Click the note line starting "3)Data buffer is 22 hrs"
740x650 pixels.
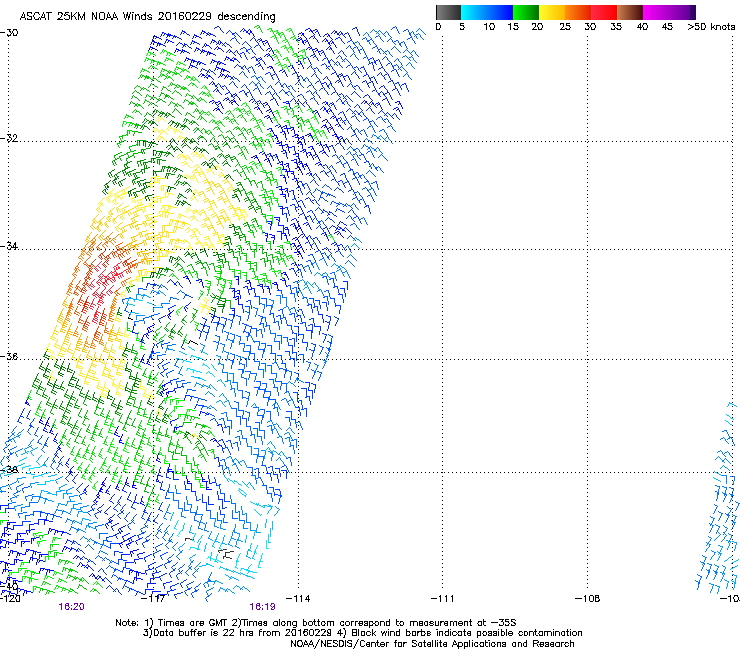[x=362, y=633]
